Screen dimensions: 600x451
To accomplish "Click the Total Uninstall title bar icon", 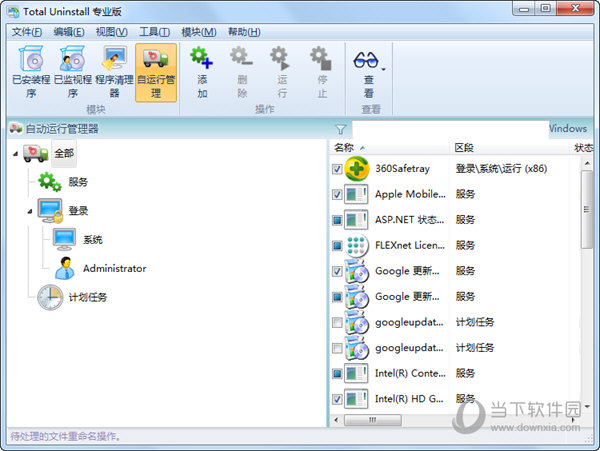I will (x=13, y=12).
